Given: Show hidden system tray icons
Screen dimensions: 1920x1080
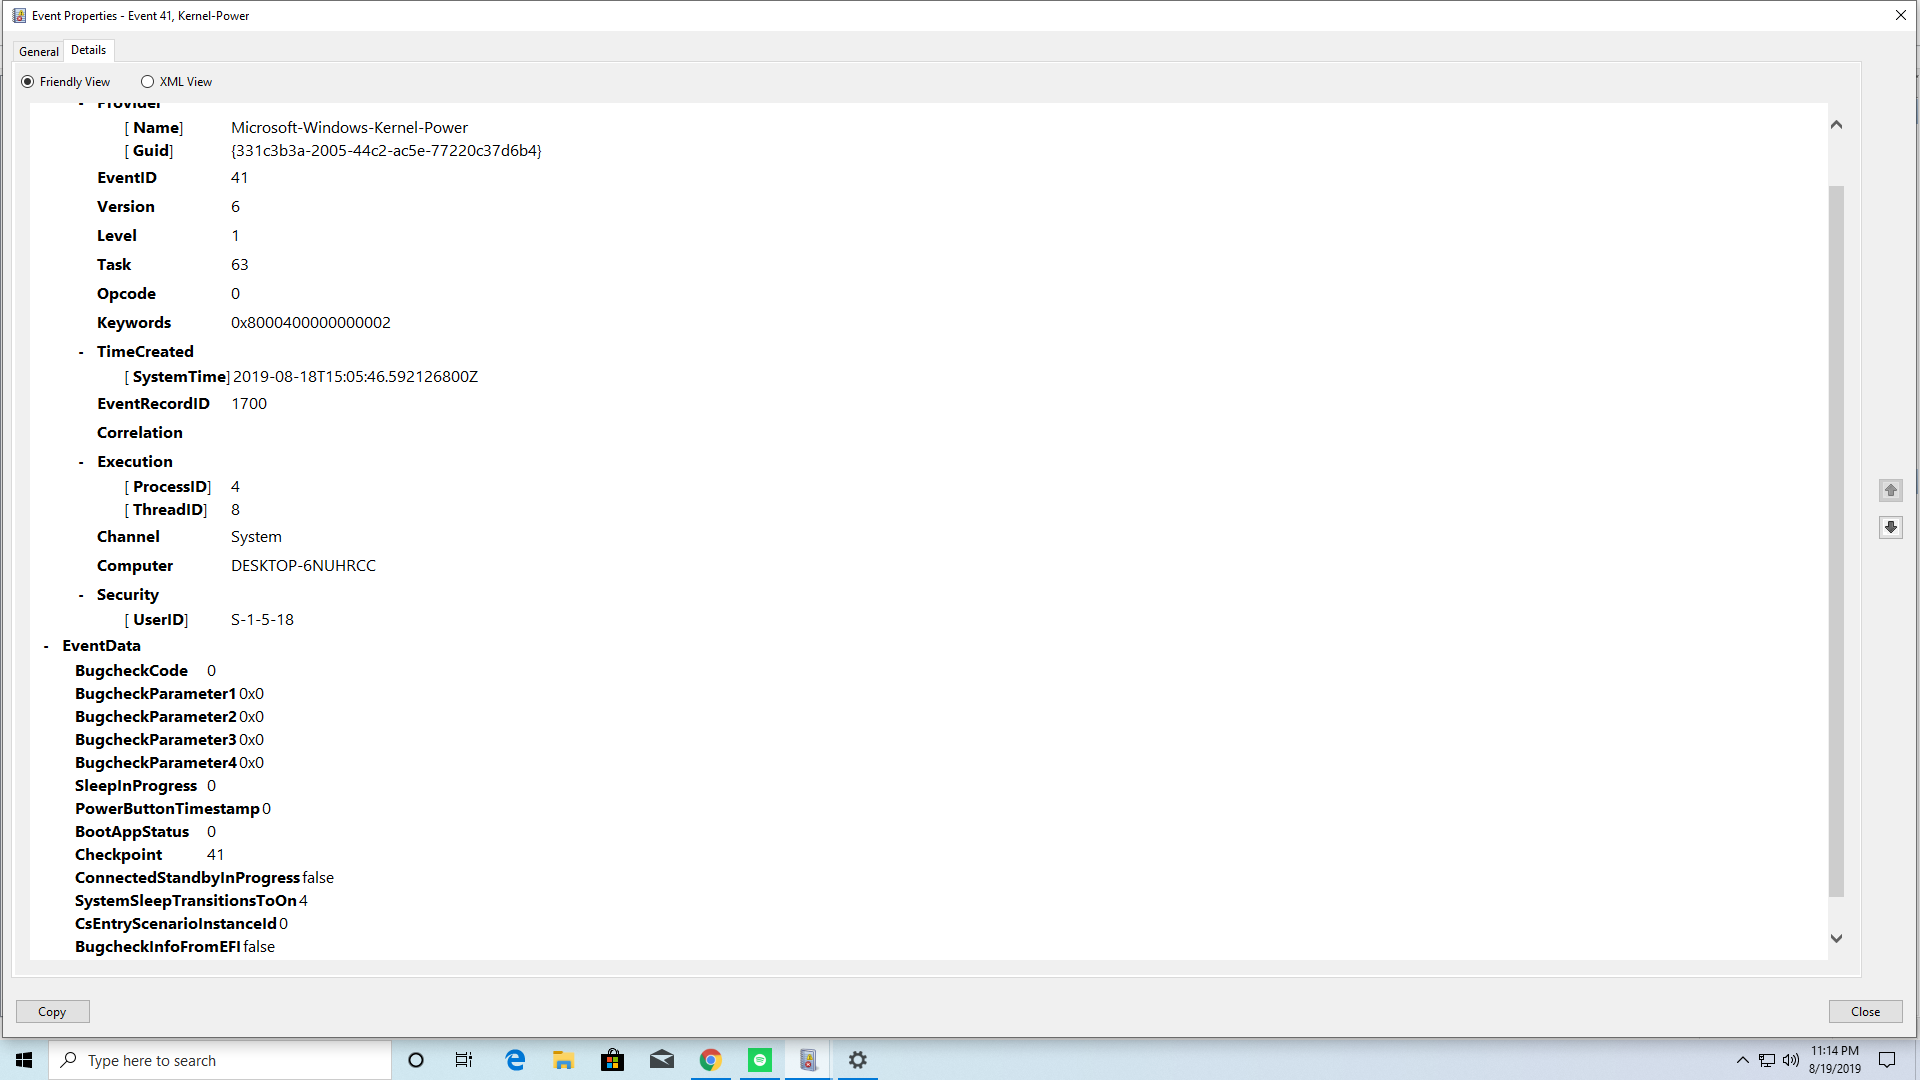Looking at the screenshot, I should pos(1742,1060).
